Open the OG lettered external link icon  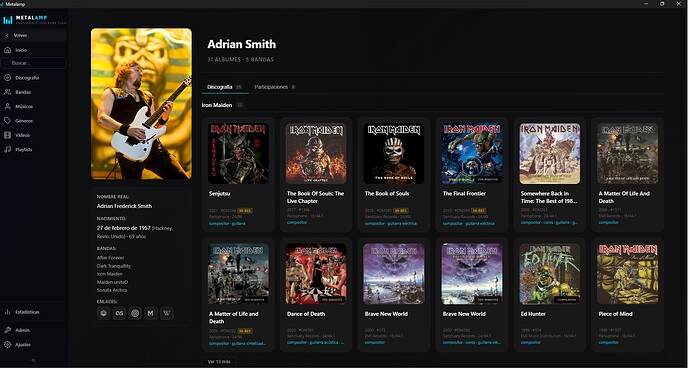pos(119,313)
